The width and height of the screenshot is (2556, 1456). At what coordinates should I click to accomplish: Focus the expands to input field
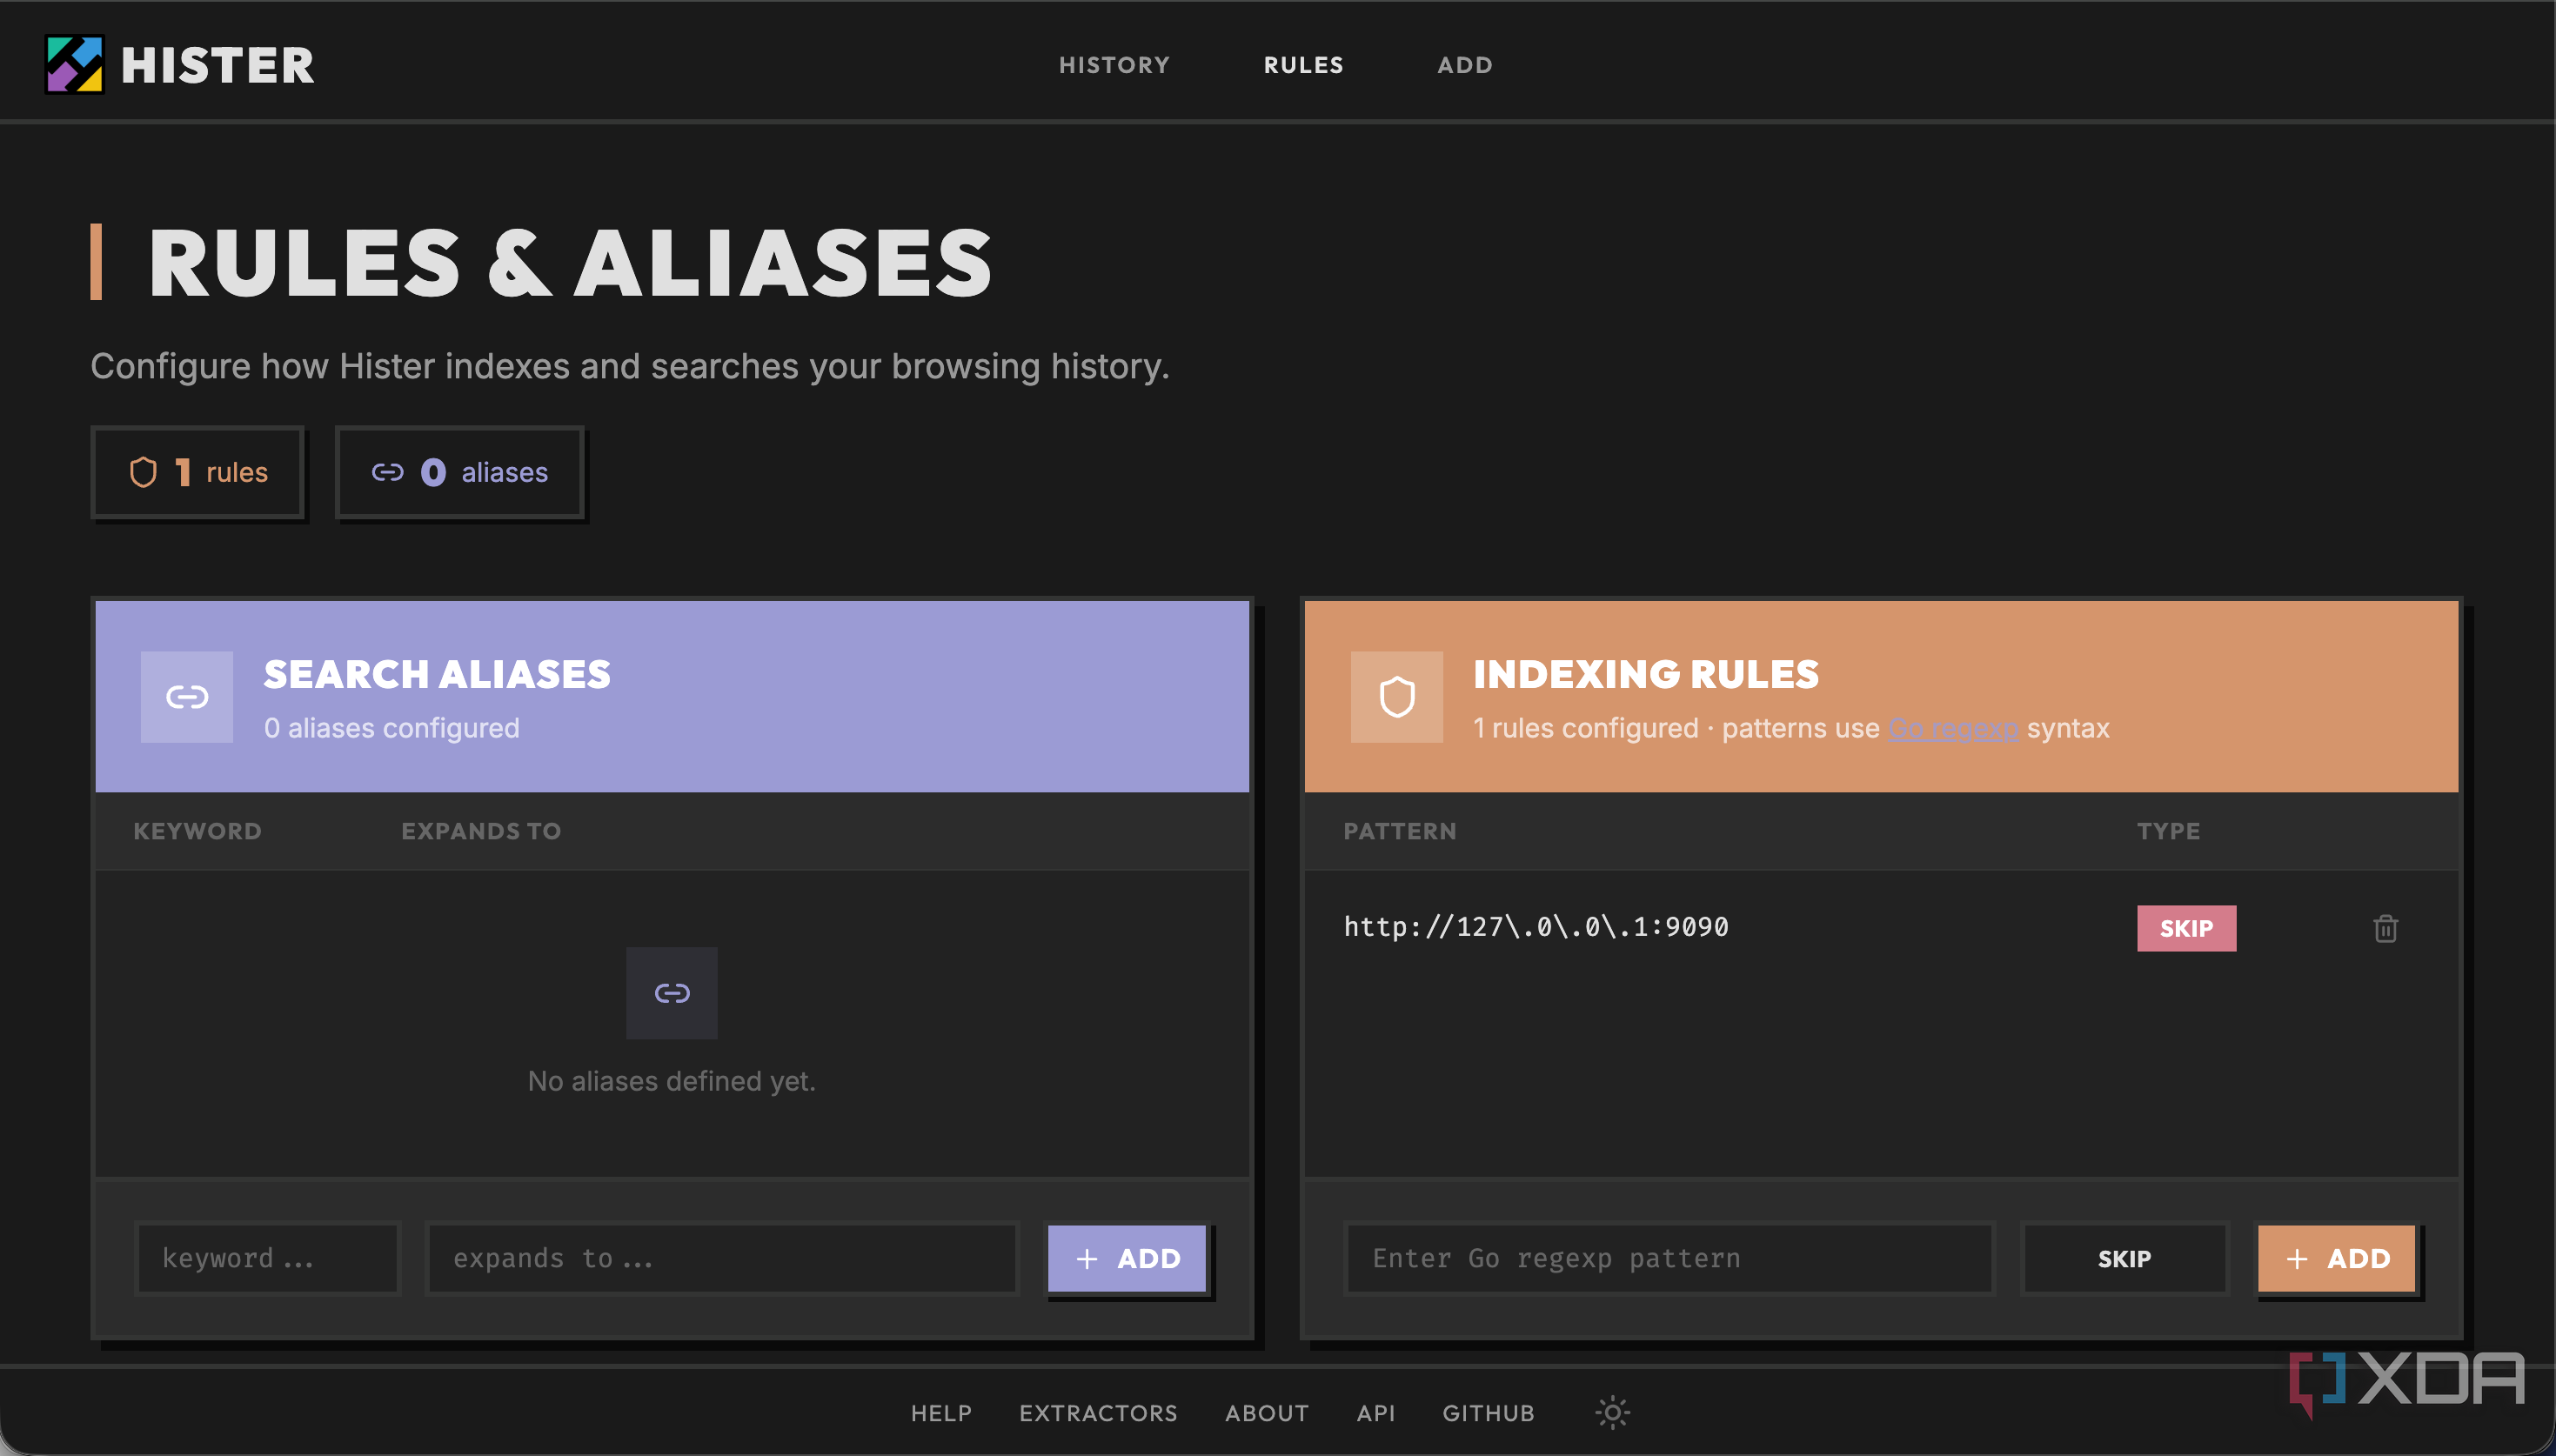pyautogui.click(x=722, y=1258)
